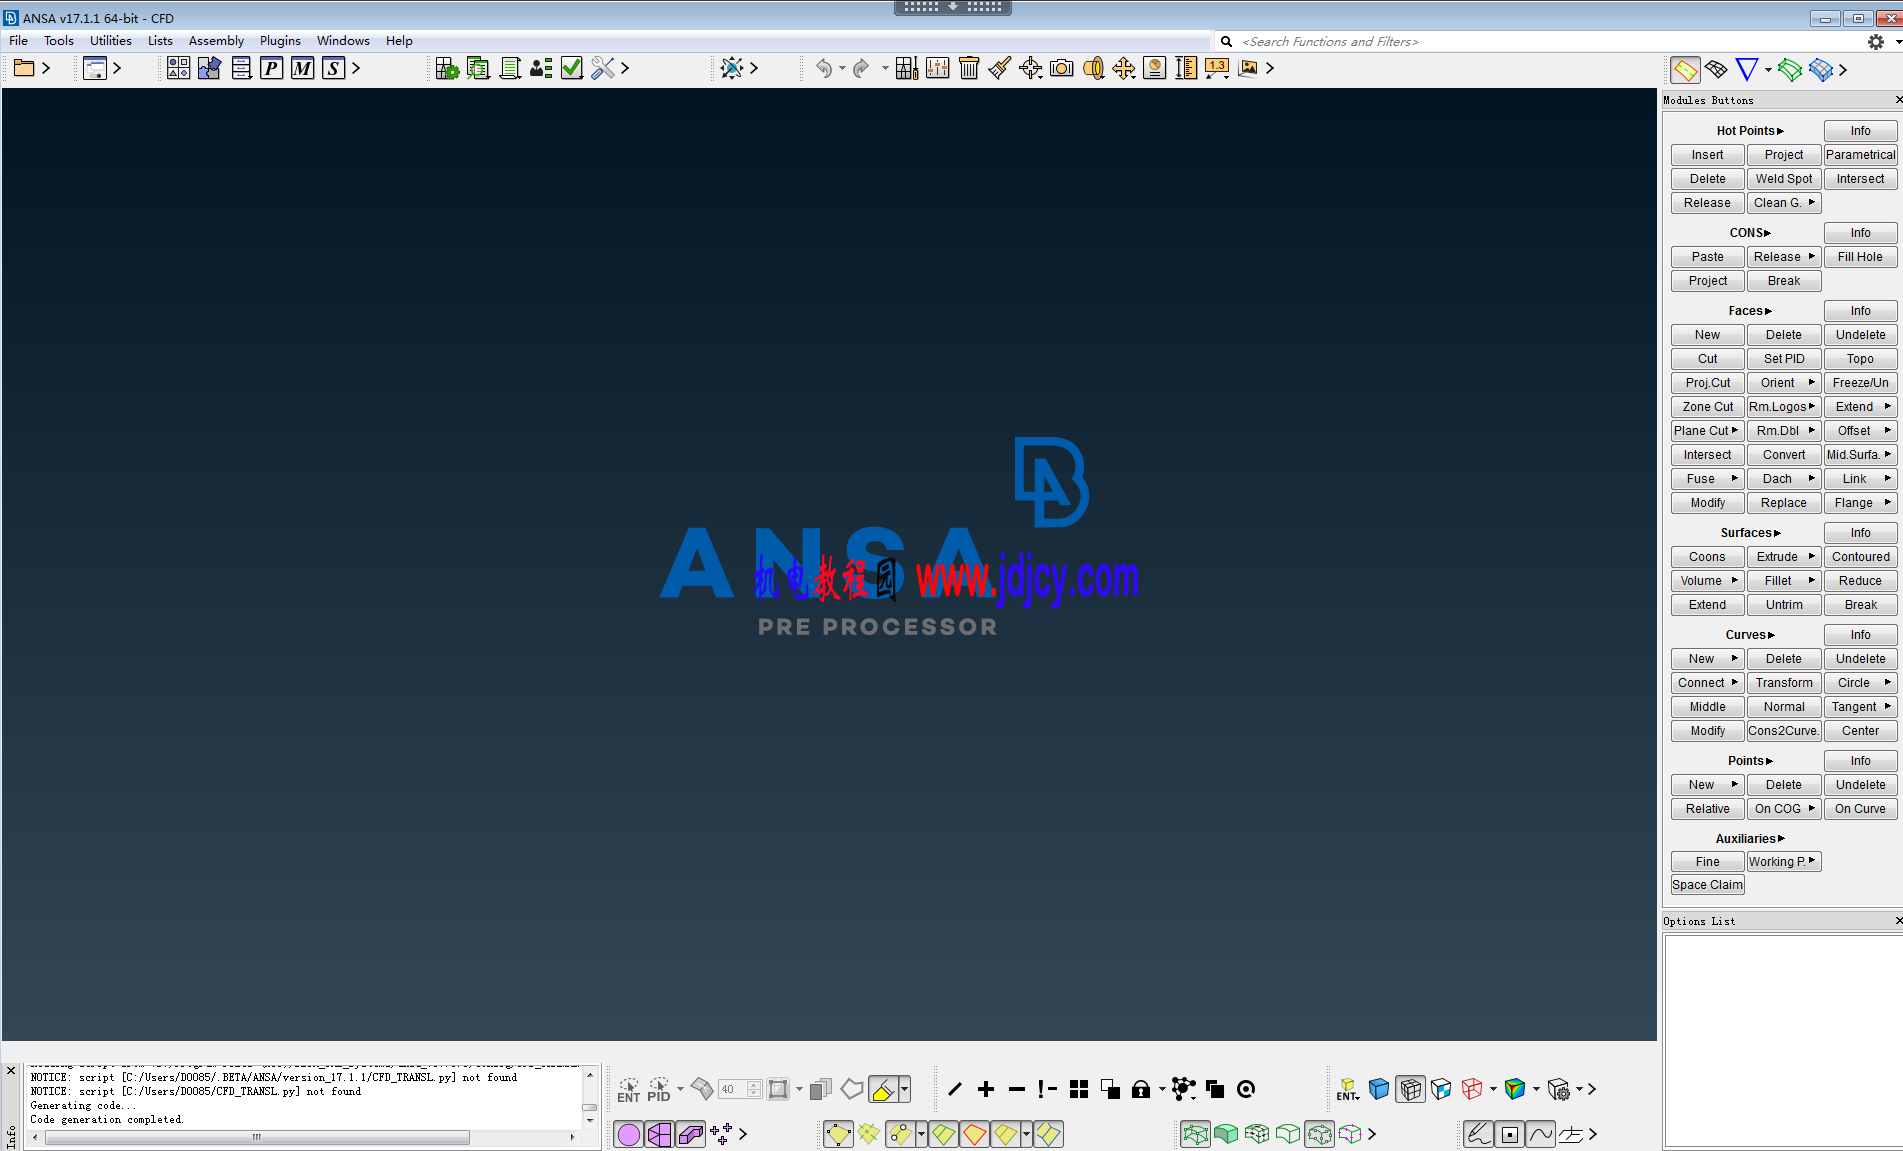Click the undo arrow icon
1903x1151 pixels.
coord(824,68)
